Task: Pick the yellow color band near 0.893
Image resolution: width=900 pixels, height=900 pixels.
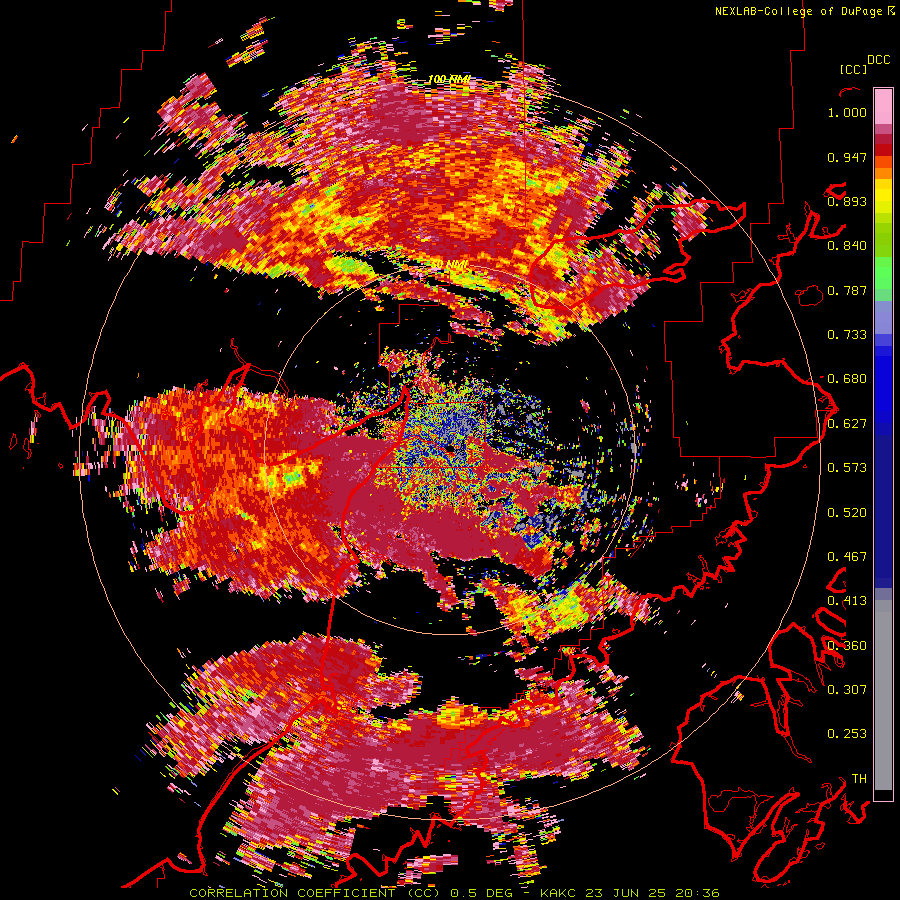Action: (x=883, y=196)
